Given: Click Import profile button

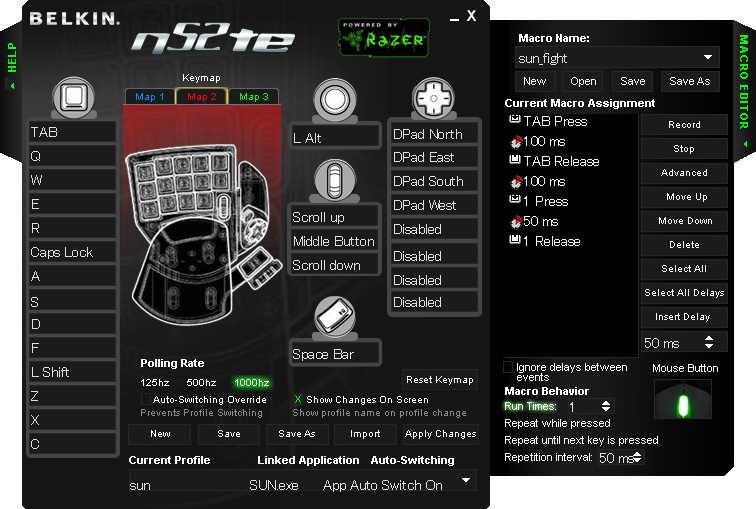Looking at the screenshot, I should coord(365,434).
